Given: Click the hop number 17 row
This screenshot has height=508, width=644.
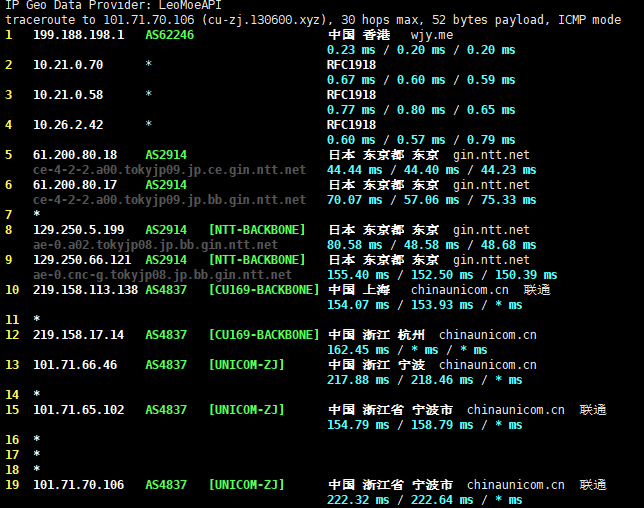Looking at the screenshot, I should [x=23, y=455].
